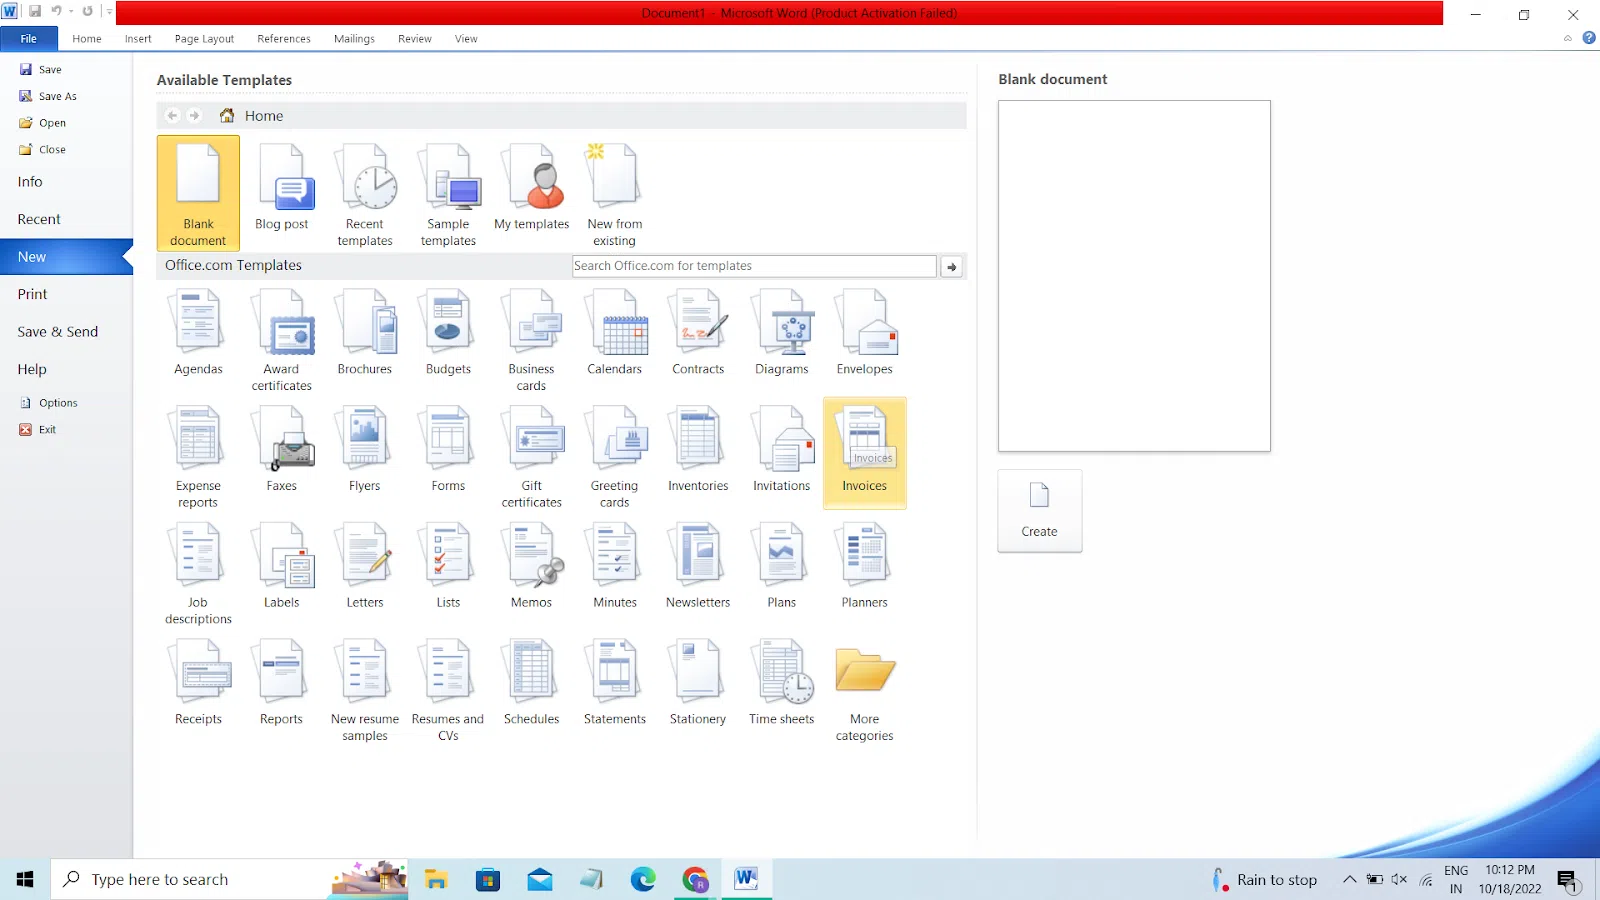Viewport: 1600px width, 900px height.
Task: Open the Statements template category
Action: tap(615, 682)
